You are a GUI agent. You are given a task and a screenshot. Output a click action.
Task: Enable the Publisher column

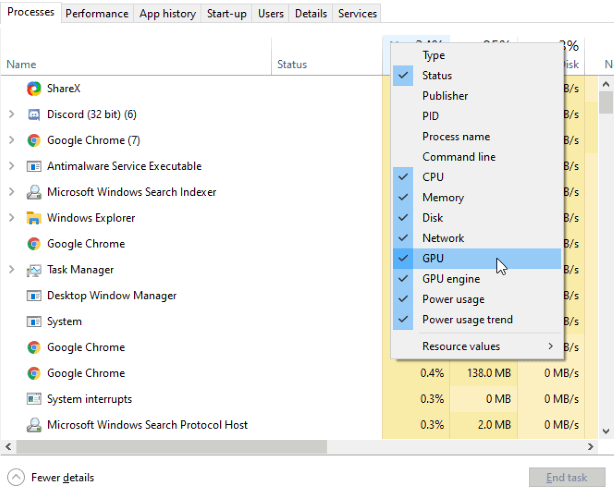pyautogui.click(x=477, y=96)
